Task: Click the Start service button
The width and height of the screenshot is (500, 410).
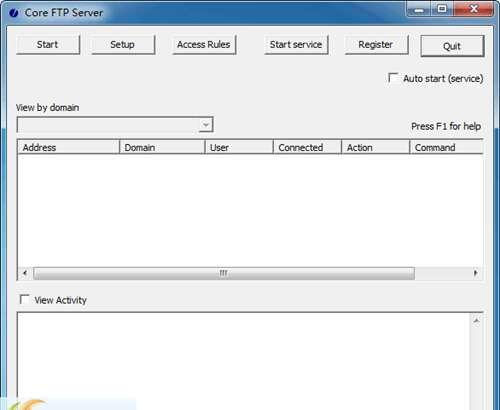Action: click(x=296, y=45)
